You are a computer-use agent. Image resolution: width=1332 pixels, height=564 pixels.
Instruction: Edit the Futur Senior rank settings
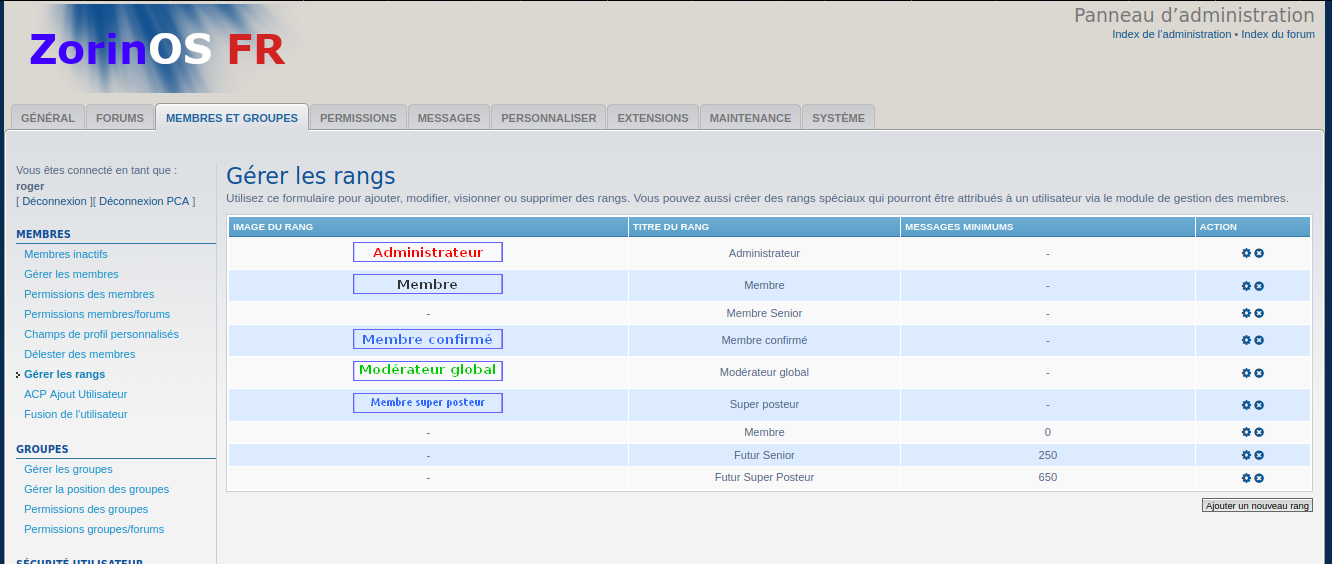point(1246,456)
